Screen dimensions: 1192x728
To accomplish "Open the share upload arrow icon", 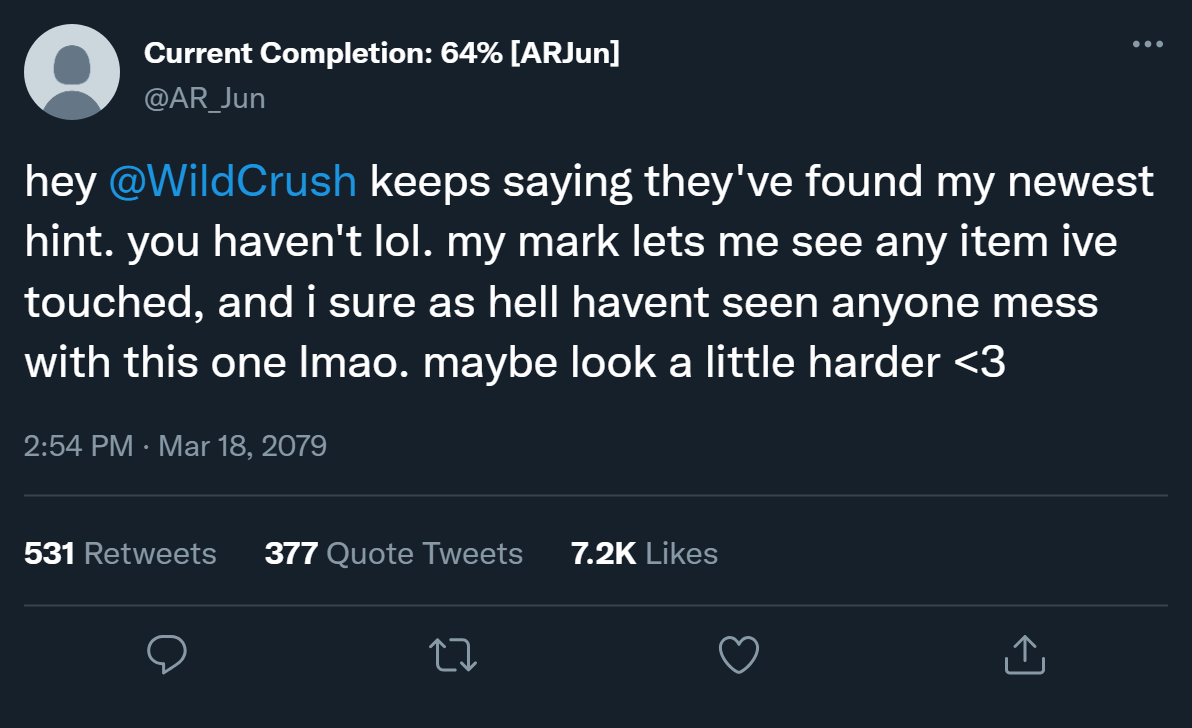I will [x=1024, y=655].
